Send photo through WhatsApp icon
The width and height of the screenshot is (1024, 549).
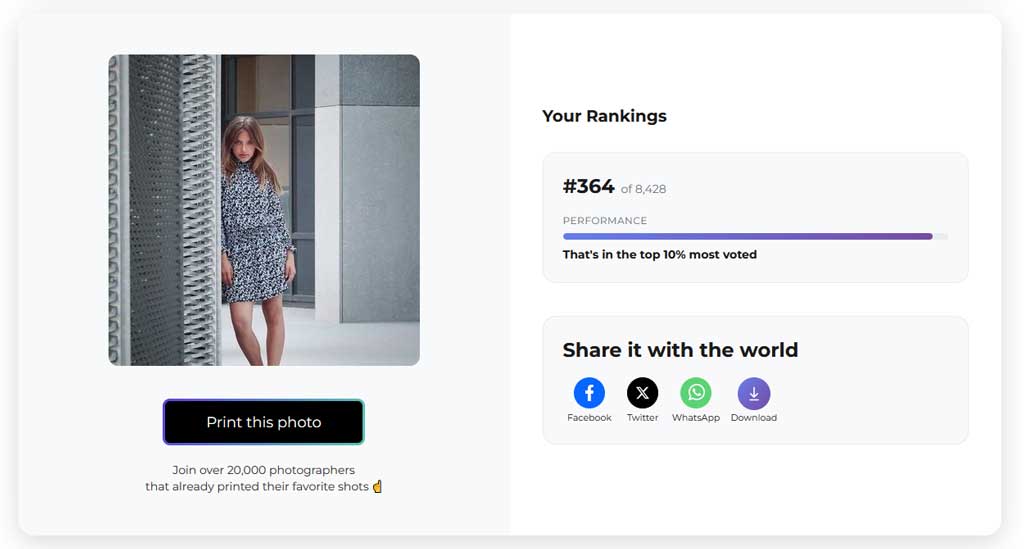click(x=696, y=393)
